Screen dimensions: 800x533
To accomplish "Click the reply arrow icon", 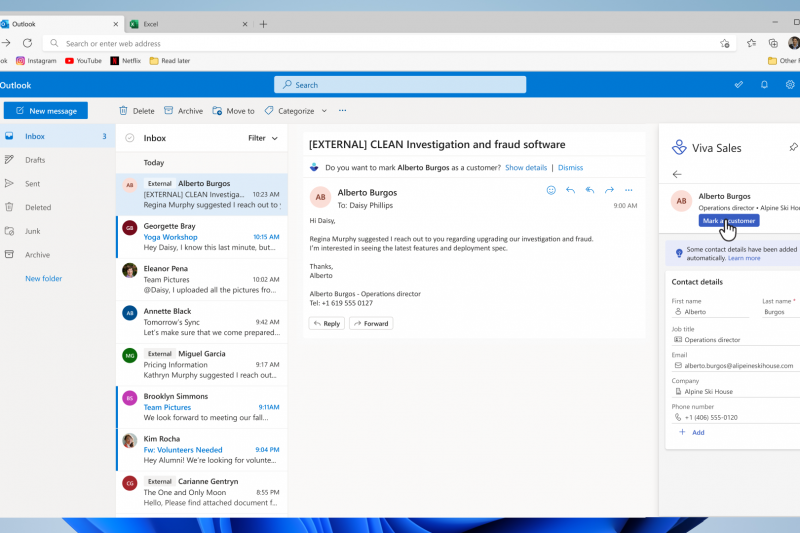I will pos(570,190).
